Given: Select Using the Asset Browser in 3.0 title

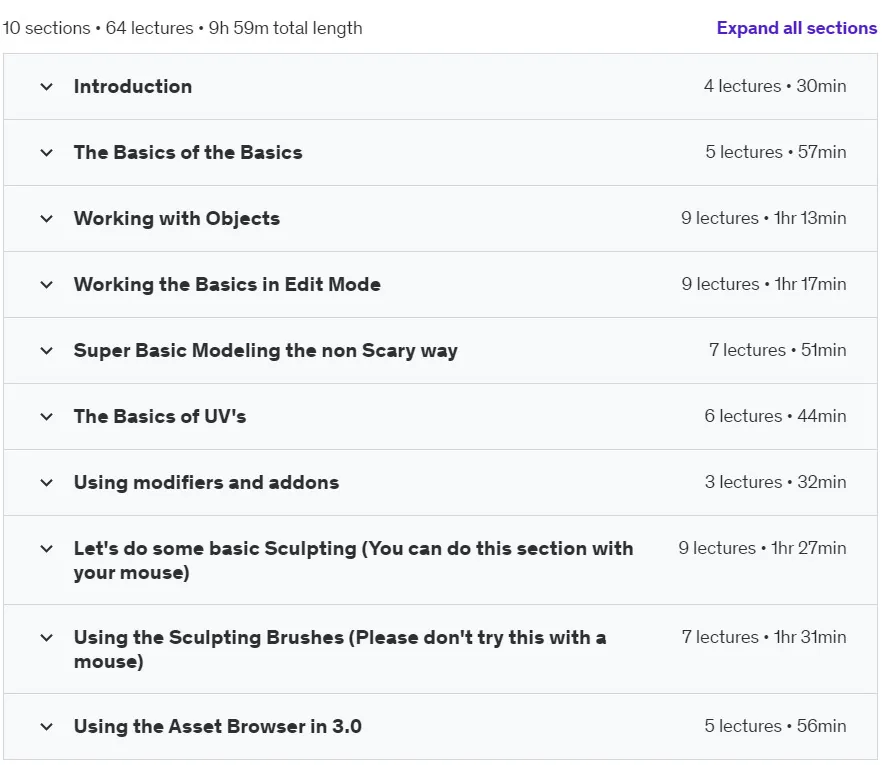Looking at the screenshot, I should (218, 726).
